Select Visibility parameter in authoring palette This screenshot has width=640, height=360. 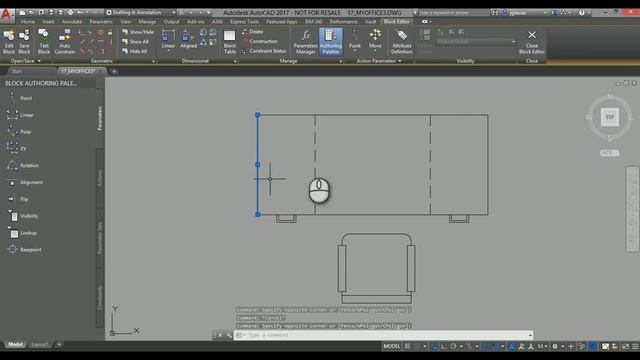(22, 216)
